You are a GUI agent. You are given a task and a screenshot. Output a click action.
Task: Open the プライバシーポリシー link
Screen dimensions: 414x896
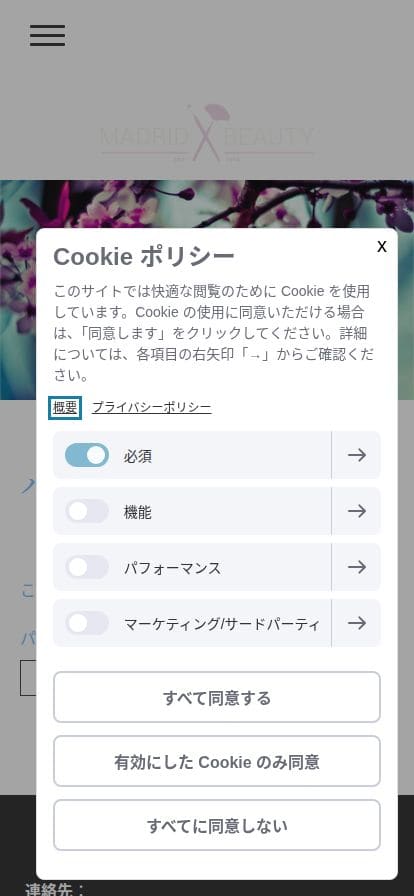(152, 407)
